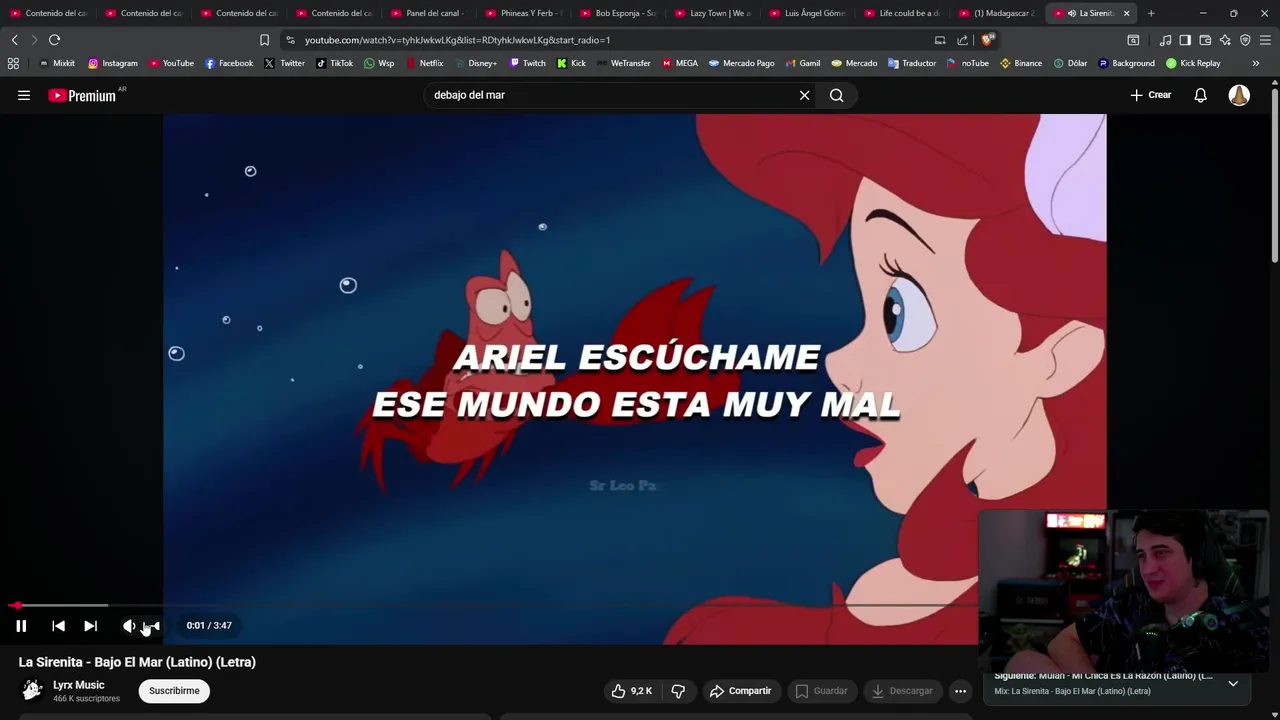The image size is (1280, 720).
Task: Open a new browser tab
Action: 1151,13
